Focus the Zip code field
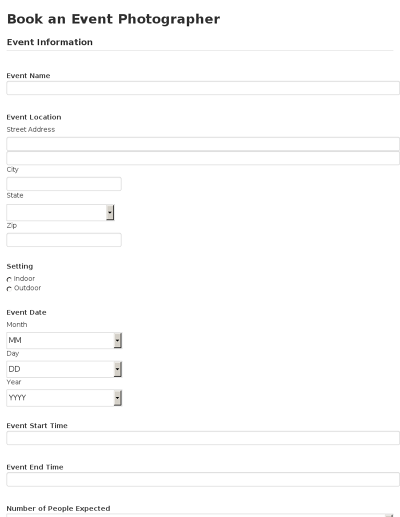The height and width of the screenshot is (517, 400). pos(64,240)
